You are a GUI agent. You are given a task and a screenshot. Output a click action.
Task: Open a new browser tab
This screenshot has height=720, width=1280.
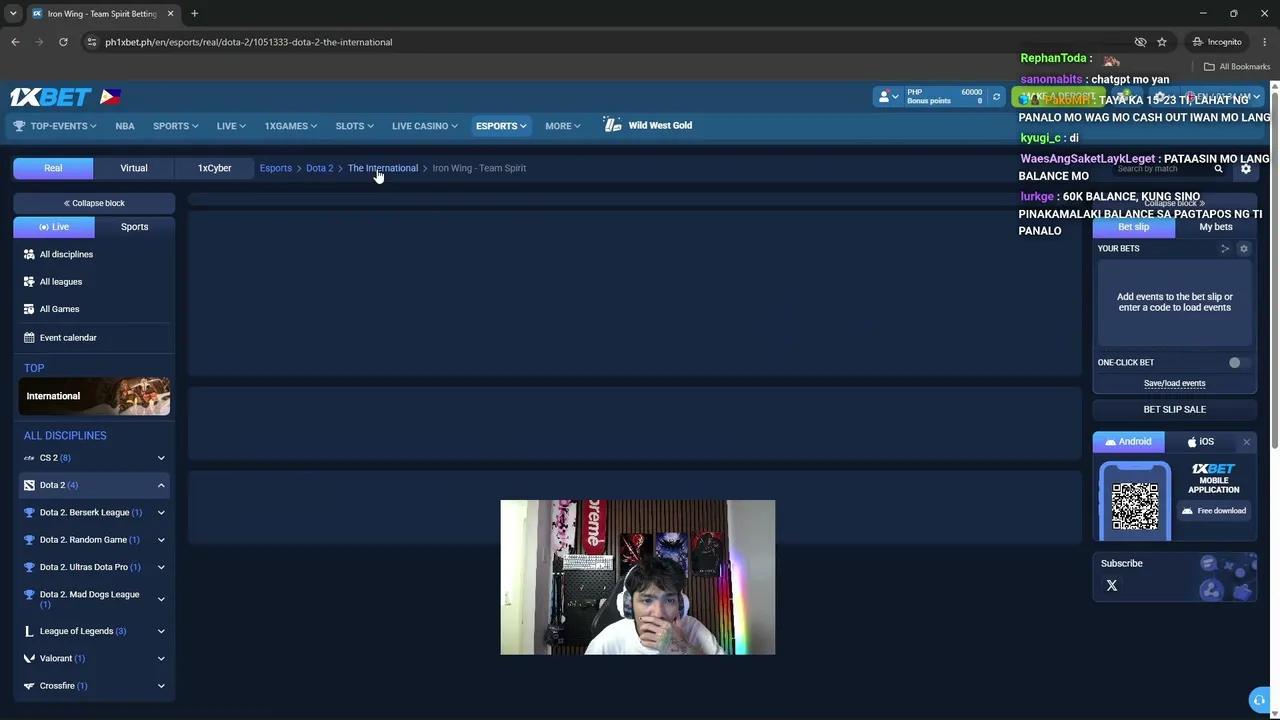pos(194,13)
